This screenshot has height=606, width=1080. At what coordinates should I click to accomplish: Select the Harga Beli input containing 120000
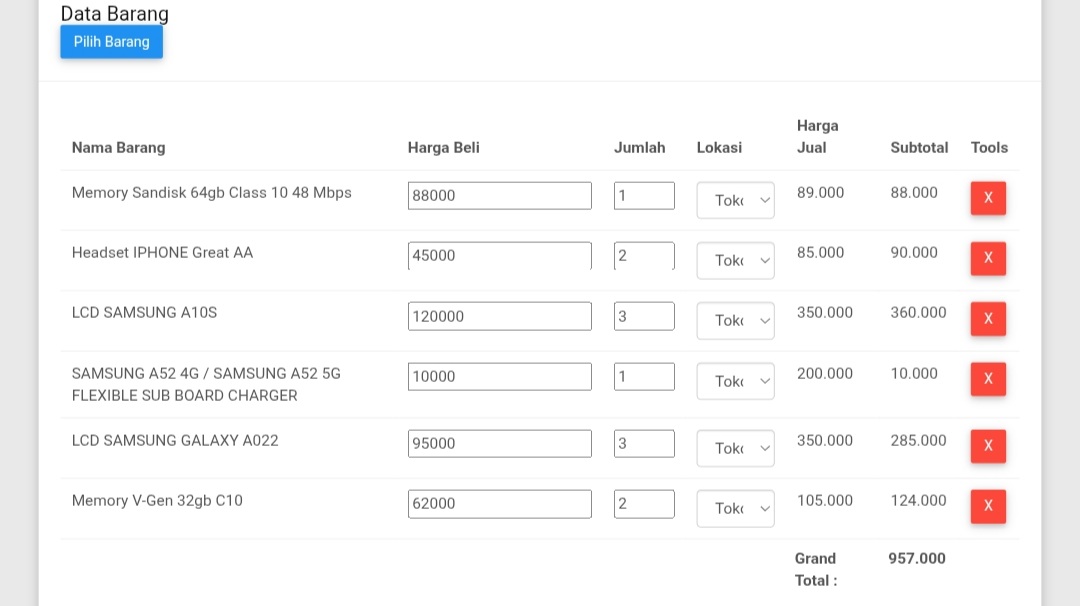pos(499,316)
